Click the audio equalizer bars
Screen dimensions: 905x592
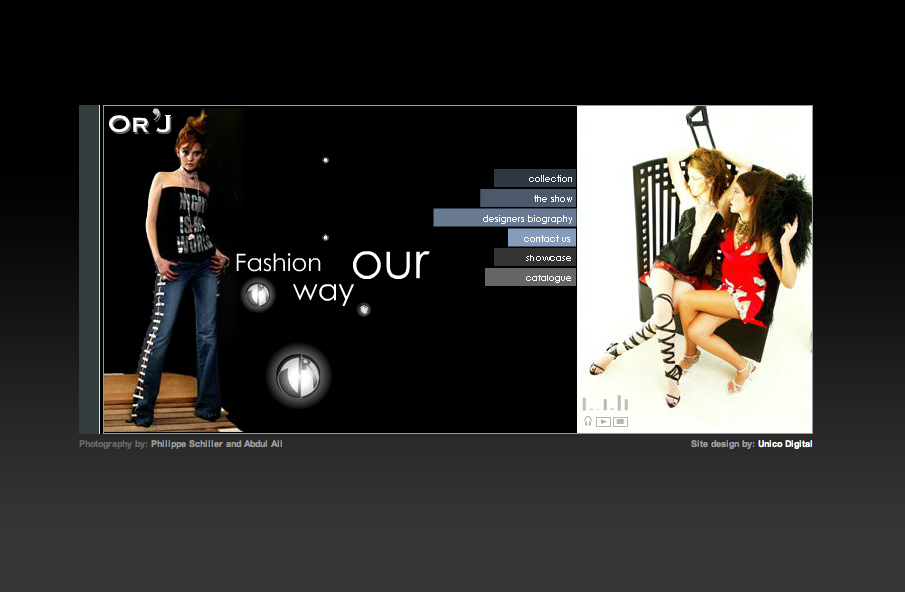(606, 403)
